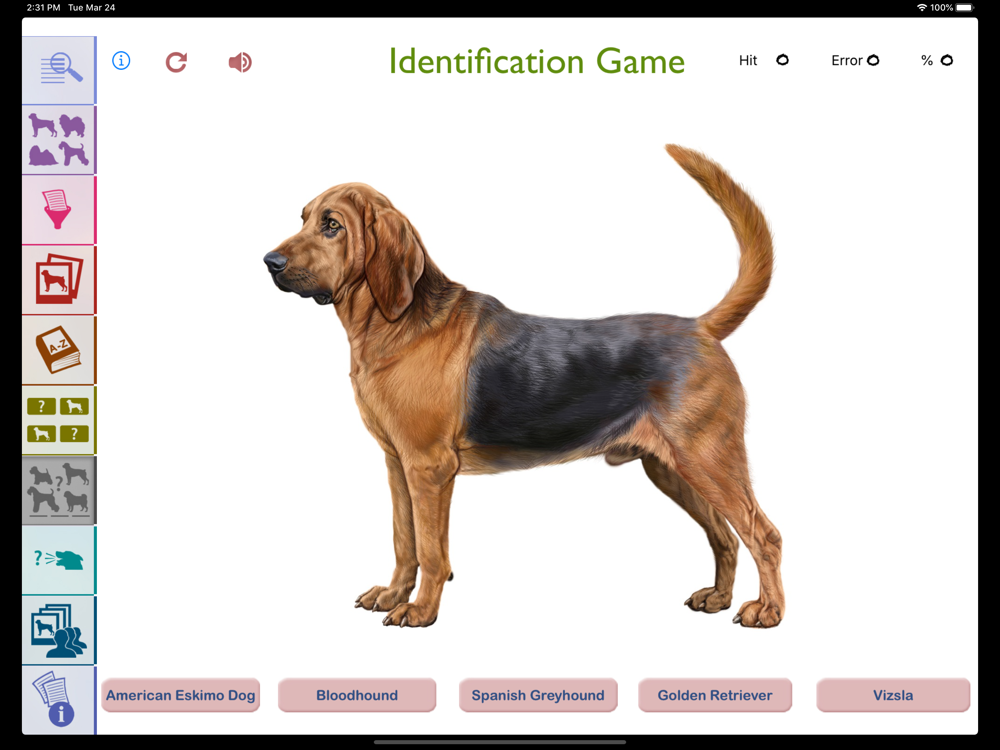Choose the American Eskimo Dog answer
Screen dimensions: 1000x750
coord(180,695)
